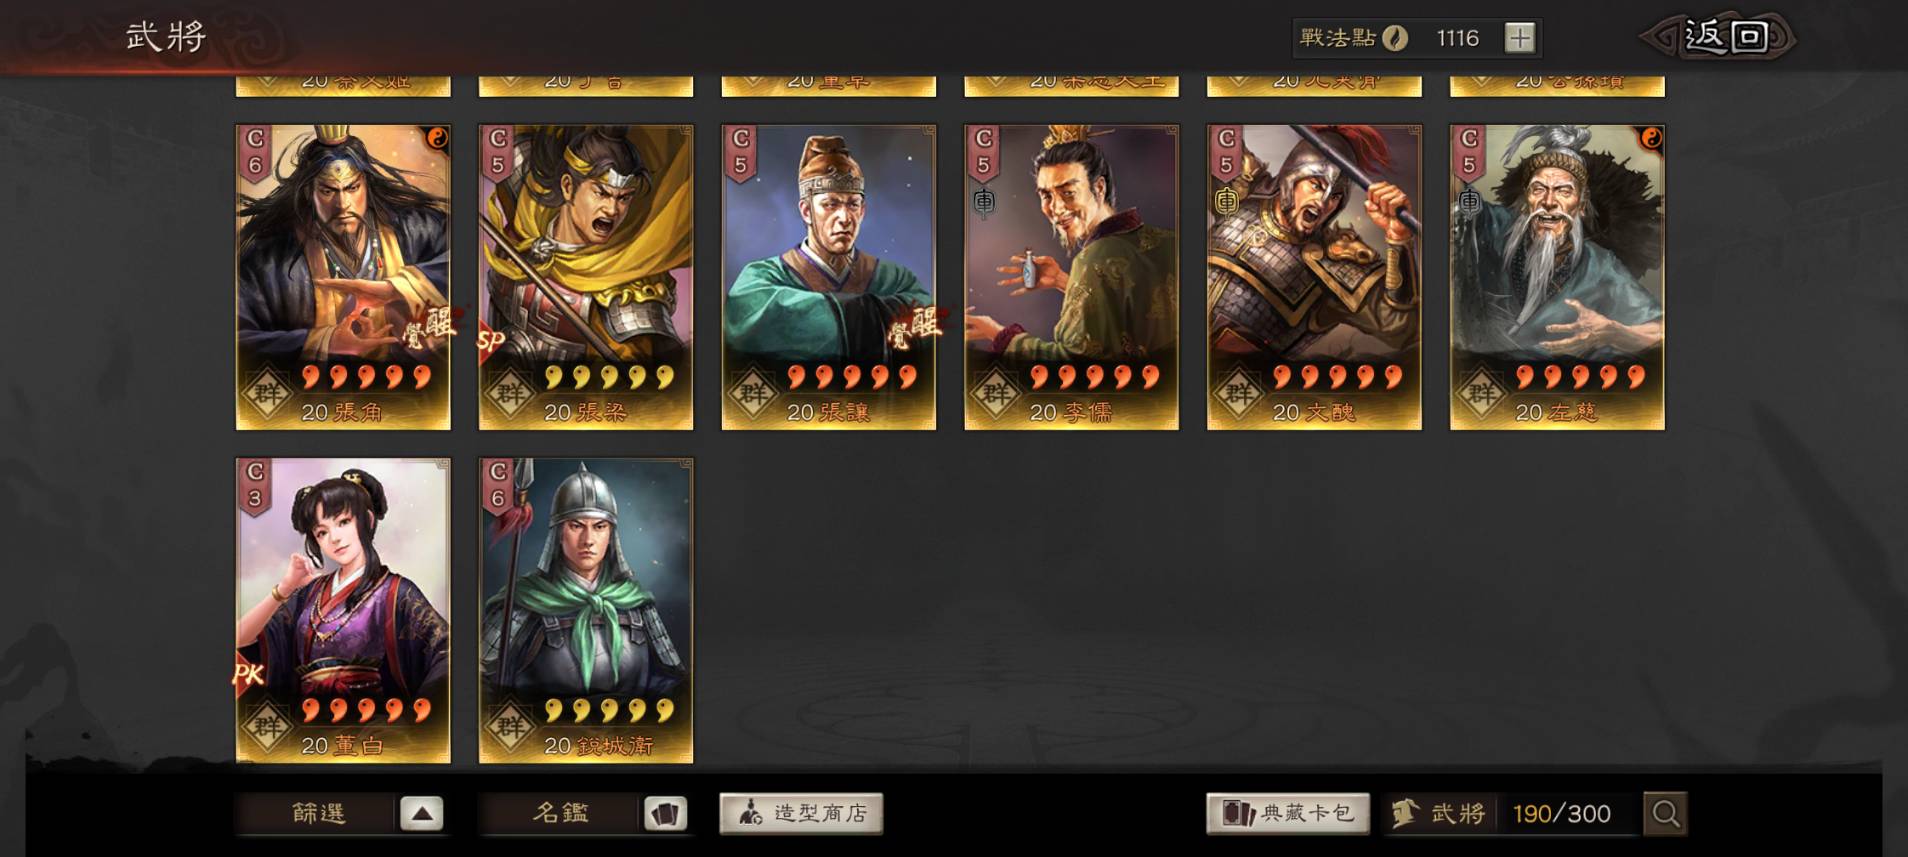Click the 戰法點 feather icon
This screenshot has height=857, width=1908.
click(1395, 38)
